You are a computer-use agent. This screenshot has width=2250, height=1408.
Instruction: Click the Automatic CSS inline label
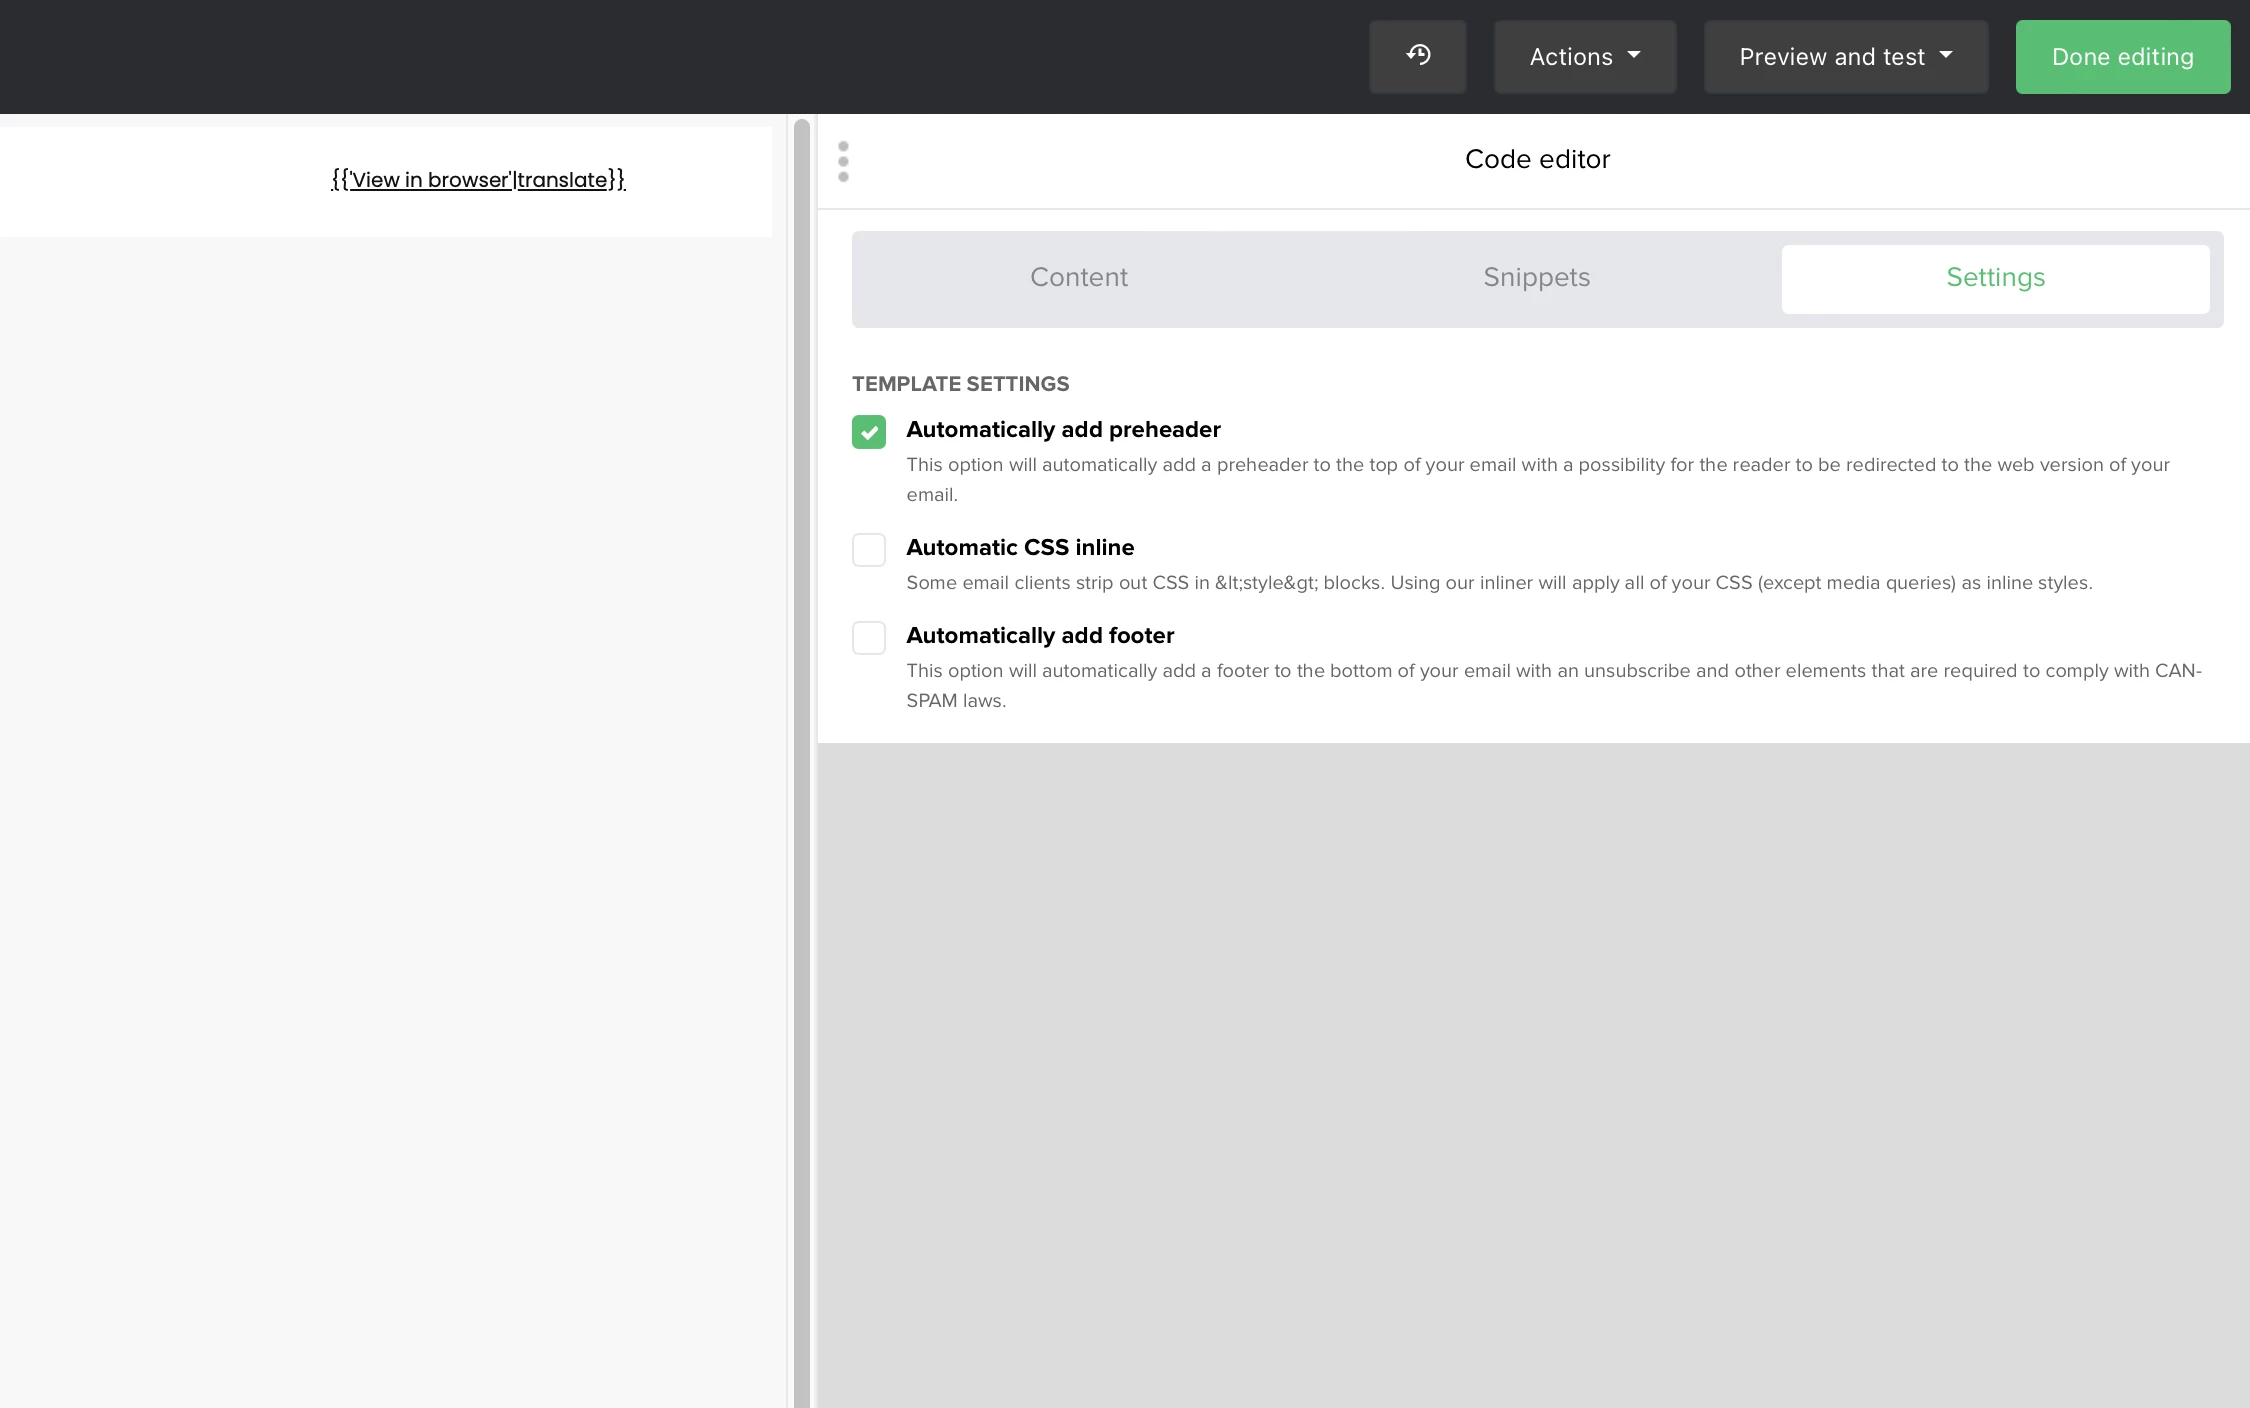click(x=1019, y=548)
